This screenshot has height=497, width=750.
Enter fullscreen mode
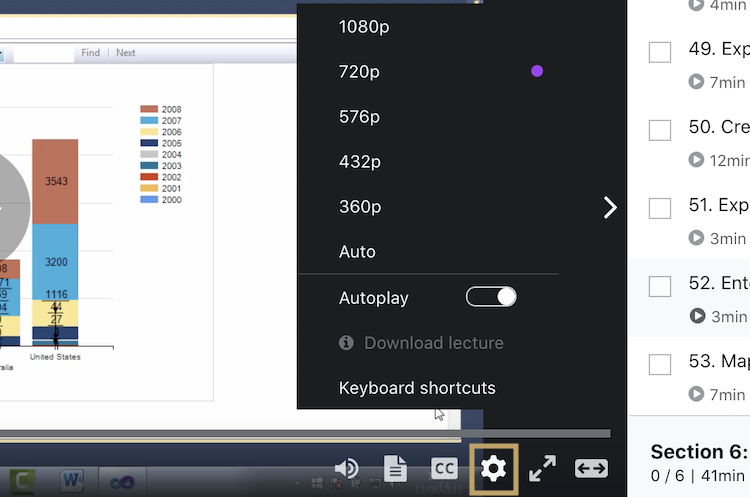click(542, 468)
